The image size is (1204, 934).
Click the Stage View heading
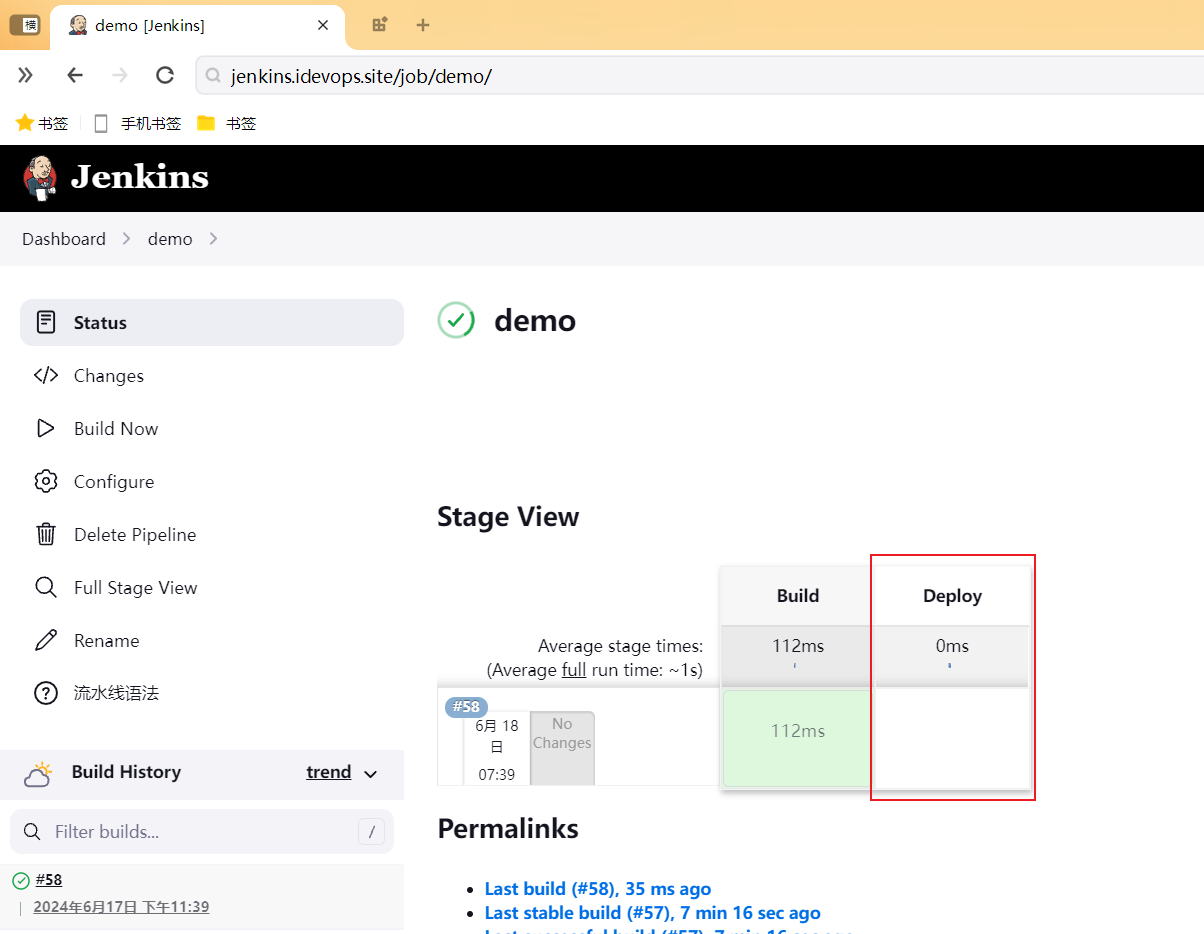[508, 517]
